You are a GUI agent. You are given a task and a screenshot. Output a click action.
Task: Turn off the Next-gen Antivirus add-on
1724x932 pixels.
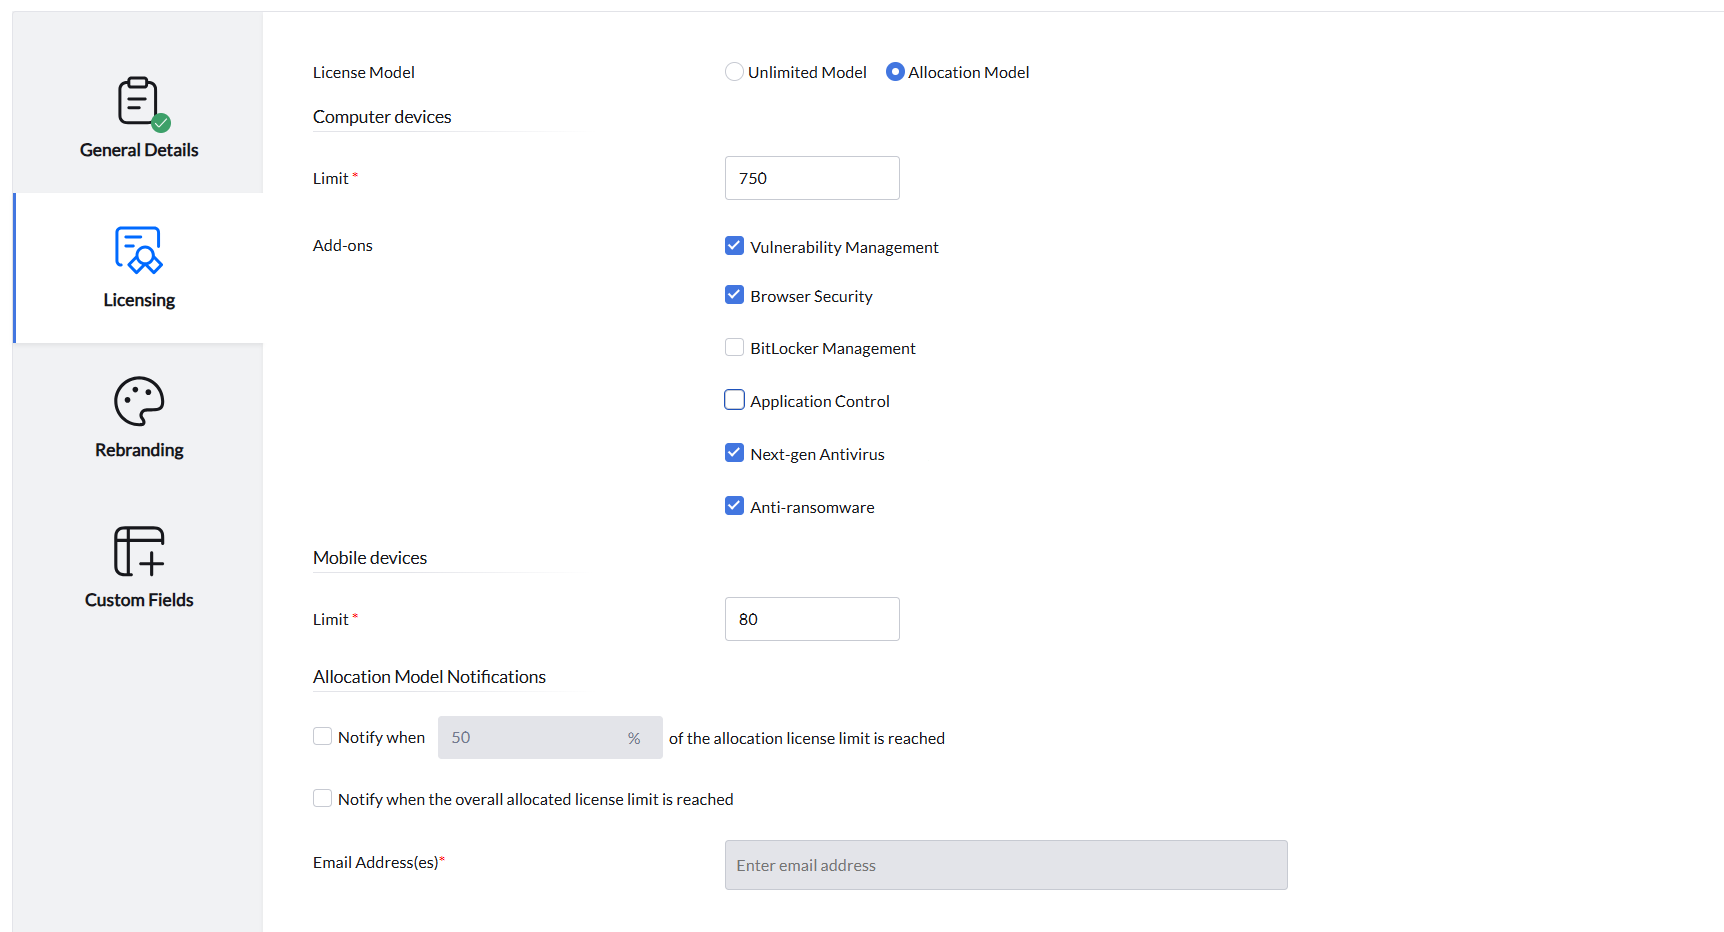(735, 453)
